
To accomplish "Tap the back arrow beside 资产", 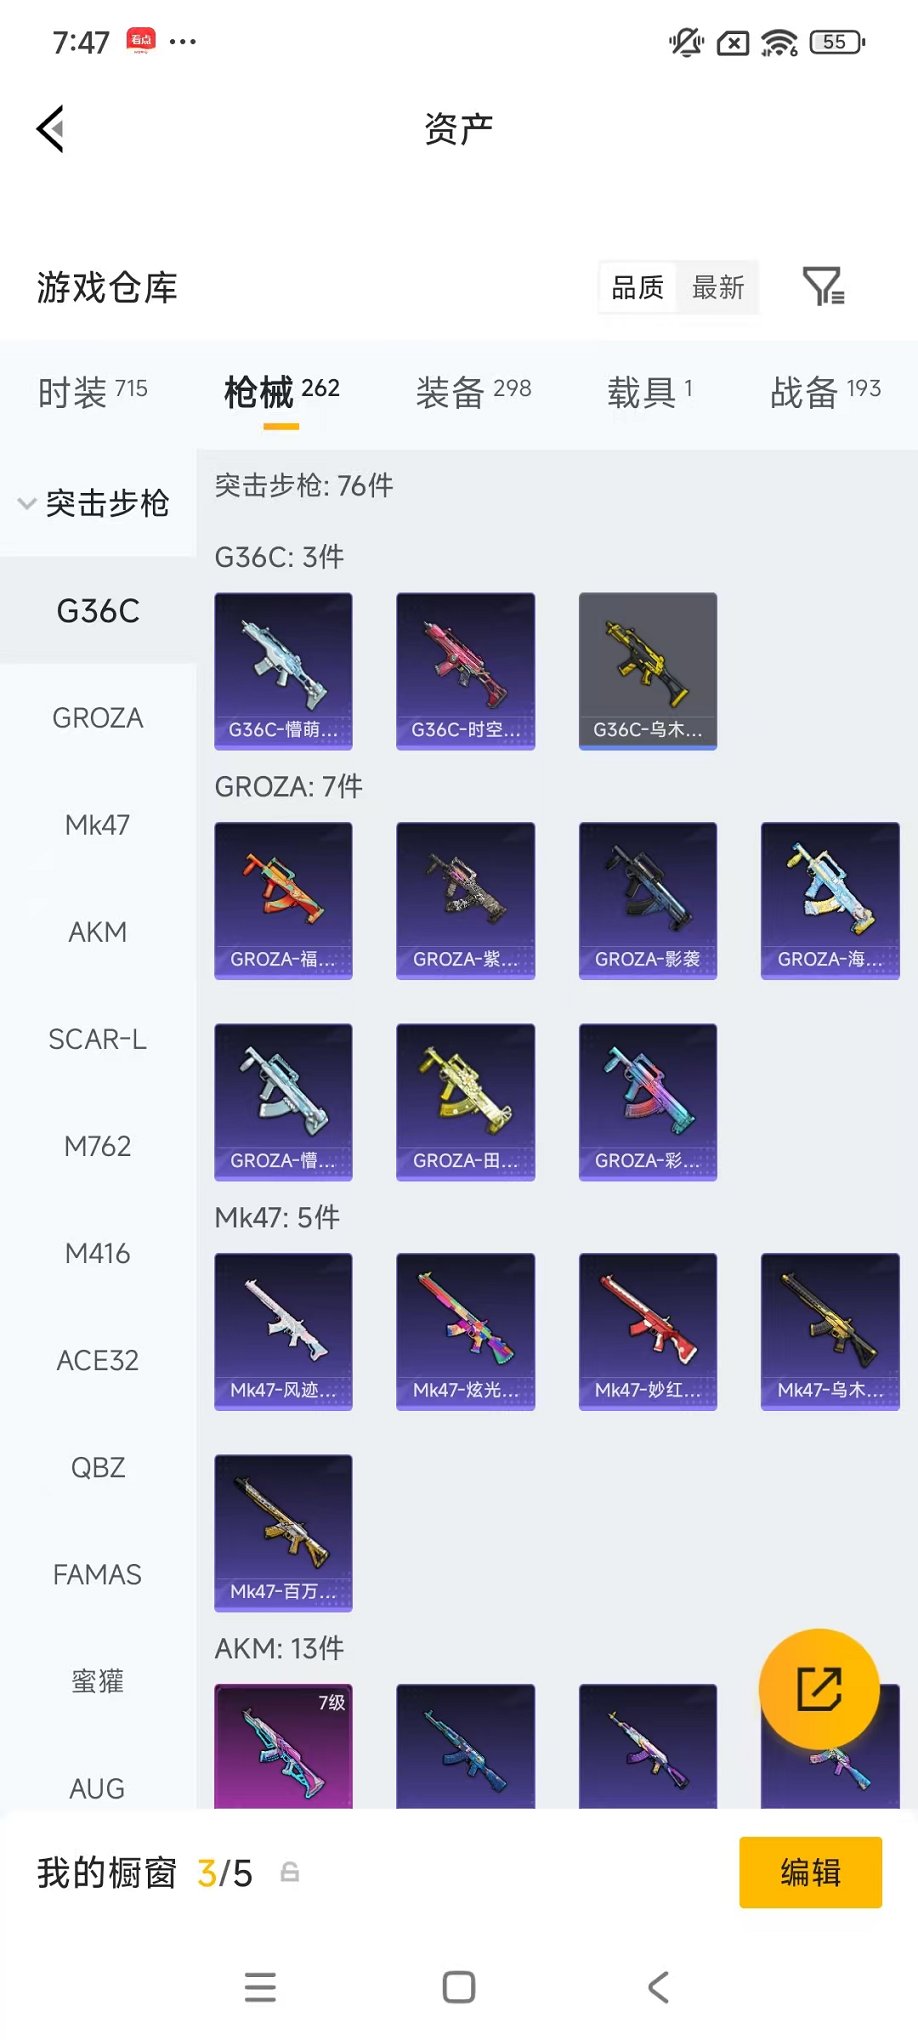I will [x=50, y=128].
